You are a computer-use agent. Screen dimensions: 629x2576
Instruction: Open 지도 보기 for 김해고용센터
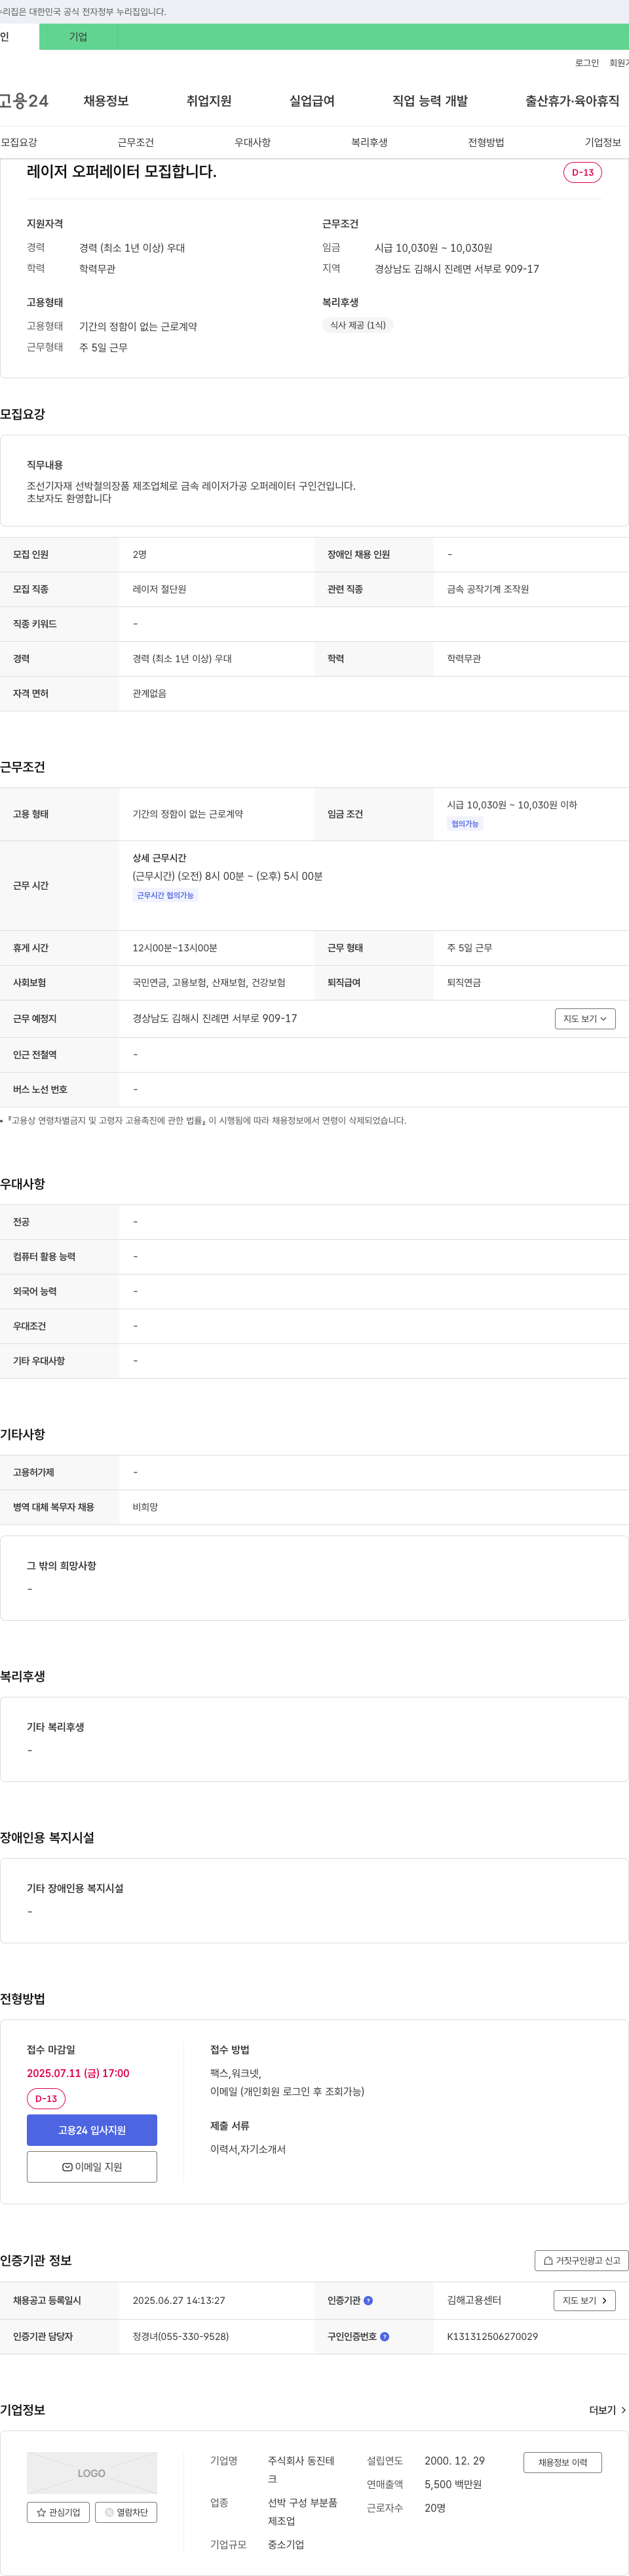point(585,2300)
